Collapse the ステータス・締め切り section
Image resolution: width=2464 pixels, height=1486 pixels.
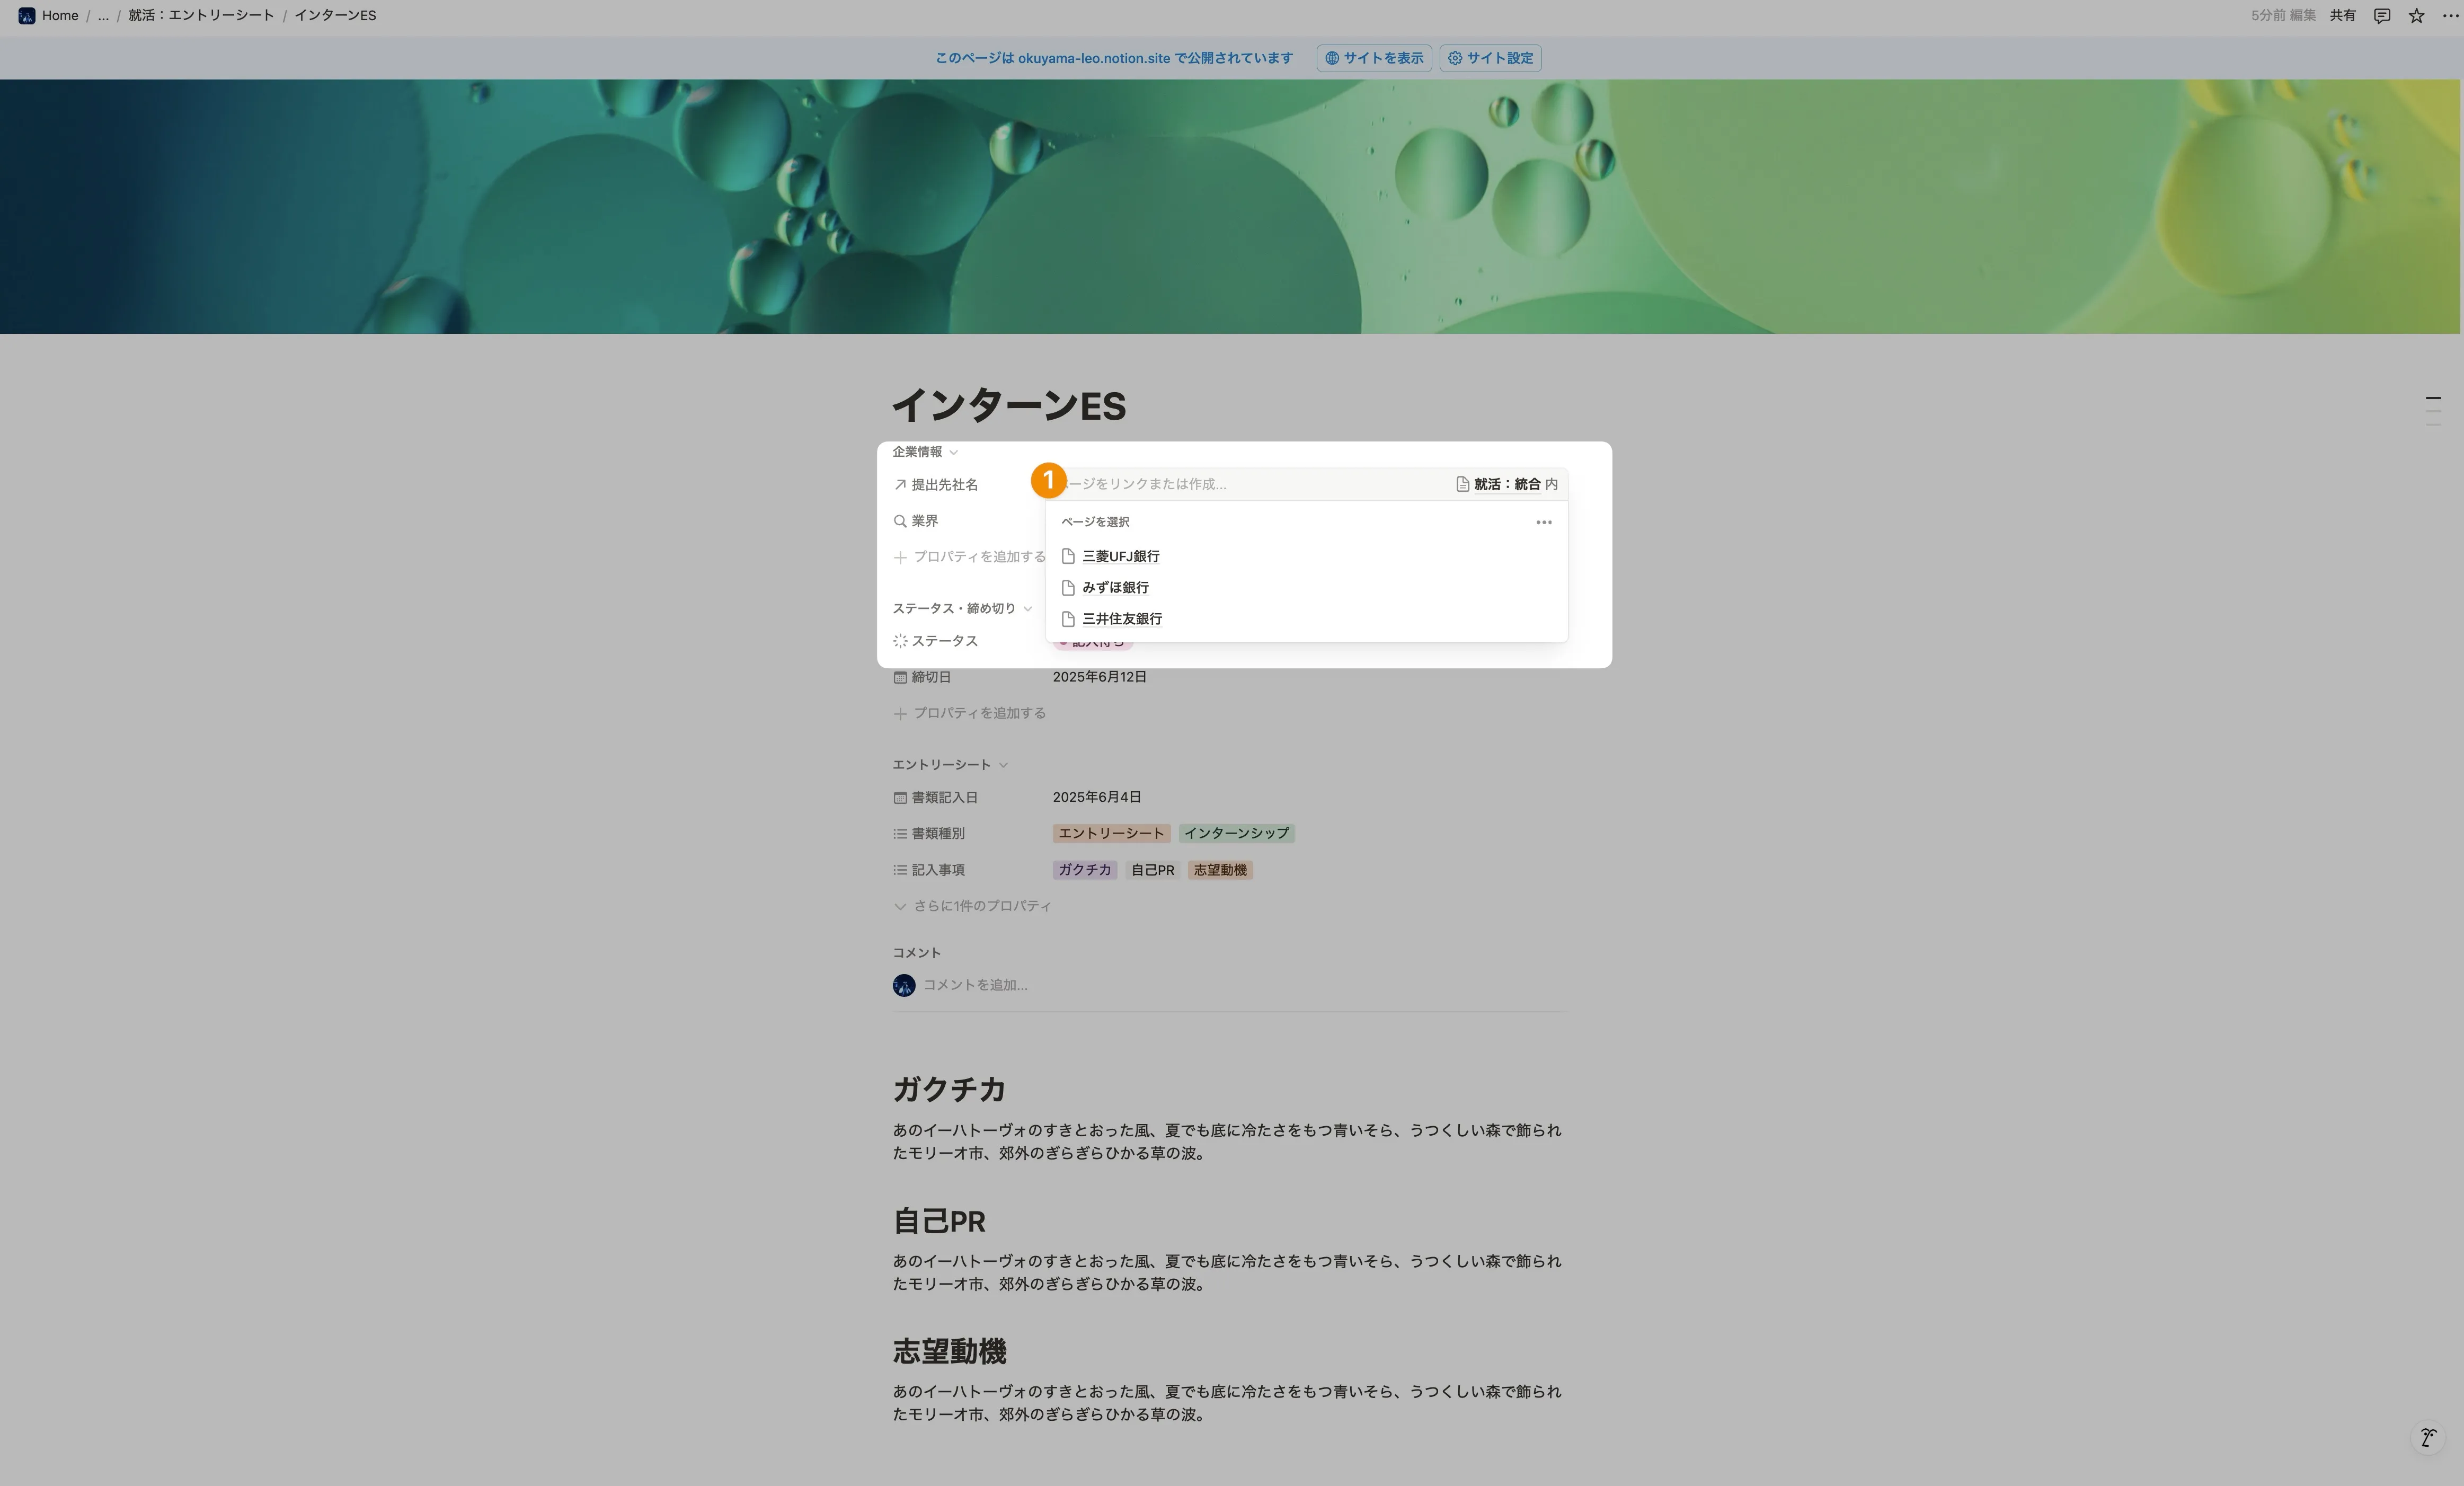point(1029,608)
